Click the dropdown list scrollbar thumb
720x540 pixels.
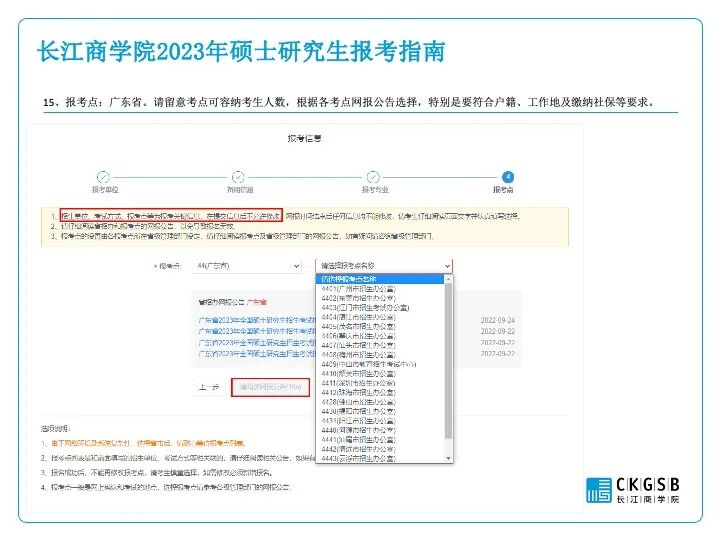449,360
